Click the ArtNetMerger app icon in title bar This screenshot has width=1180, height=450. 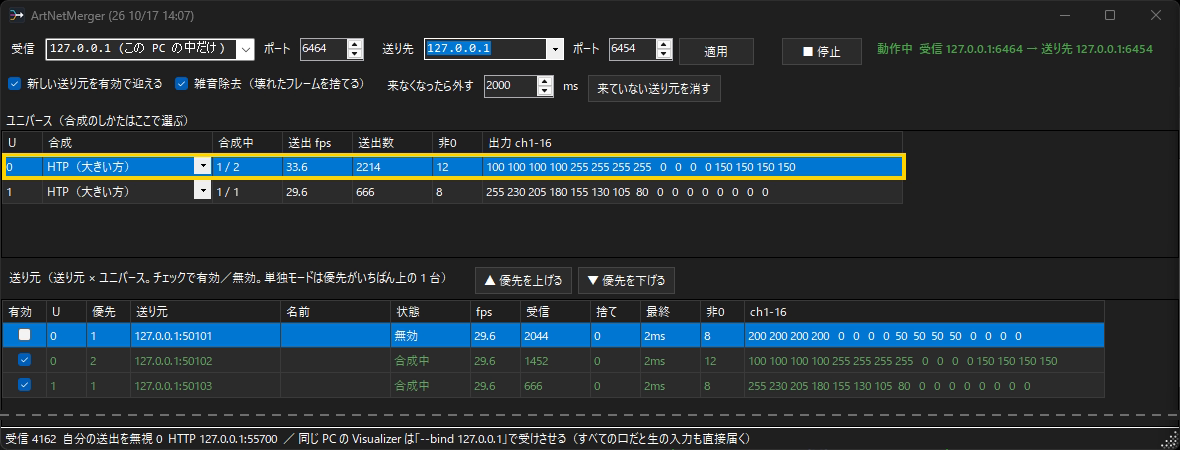(x=17, y=14)
